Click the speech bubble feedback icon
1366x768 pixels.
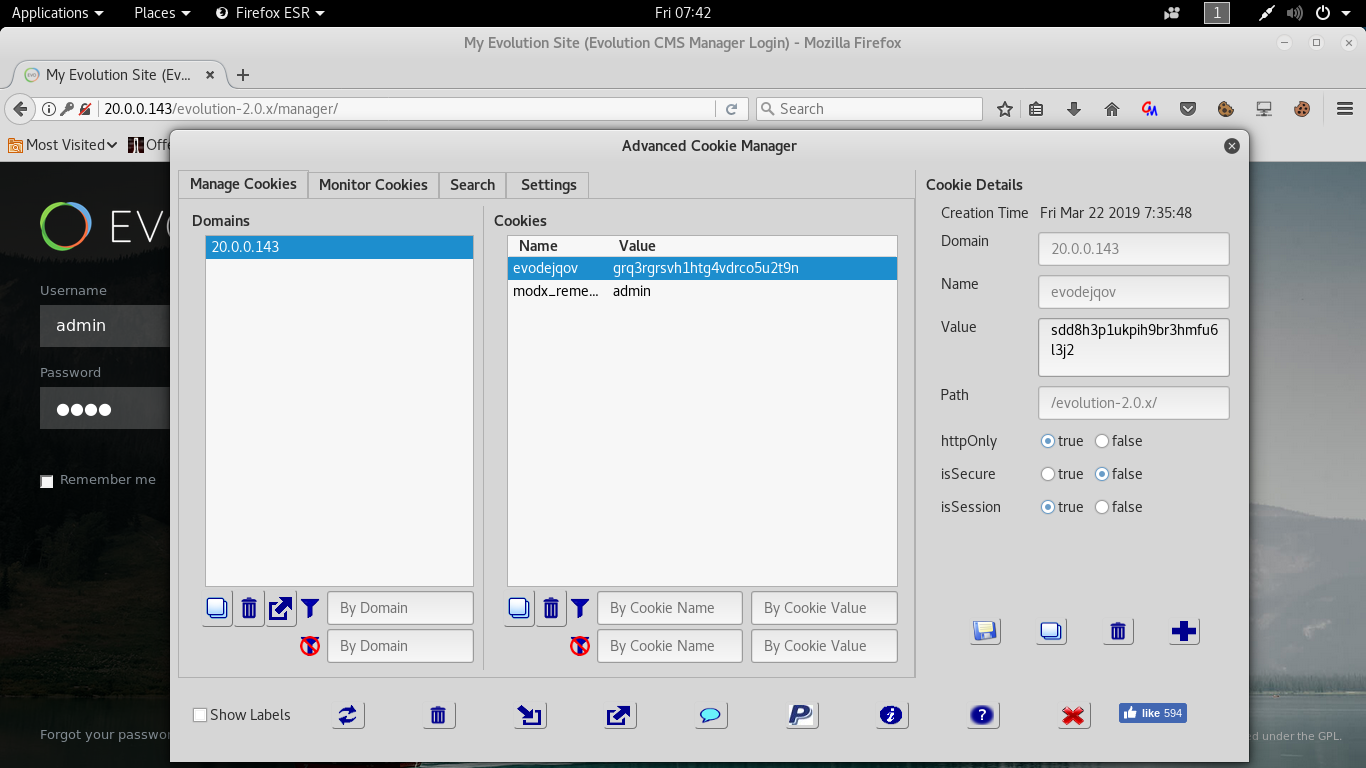(710, 715)
